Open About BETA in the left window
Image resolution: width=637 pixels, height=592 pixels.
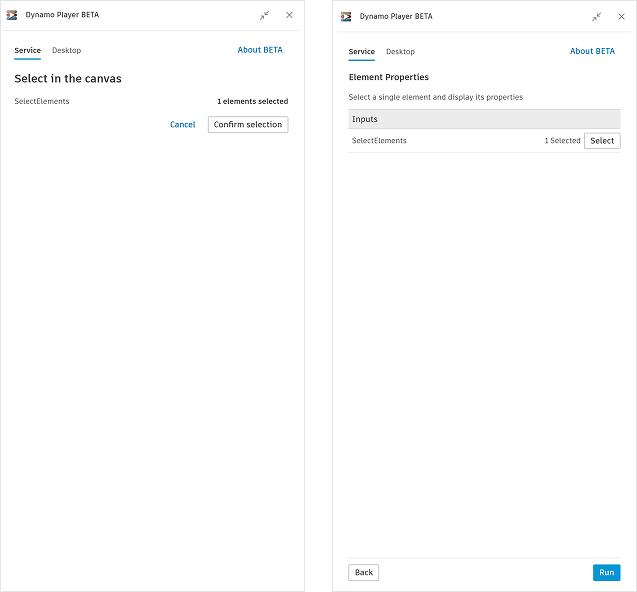[260, 50]
